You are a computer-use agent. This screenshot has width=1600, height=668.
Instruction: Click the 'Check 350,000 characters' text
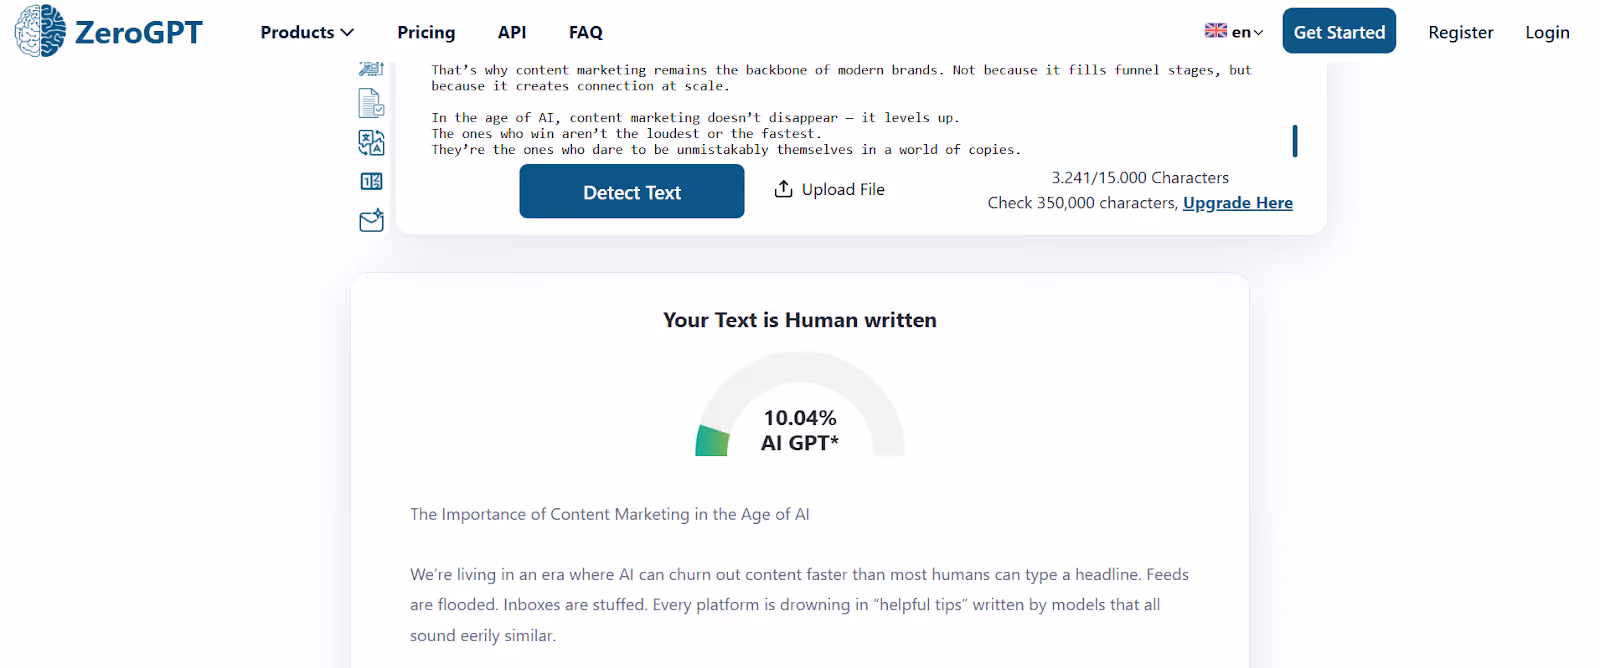pos(1083,203)
